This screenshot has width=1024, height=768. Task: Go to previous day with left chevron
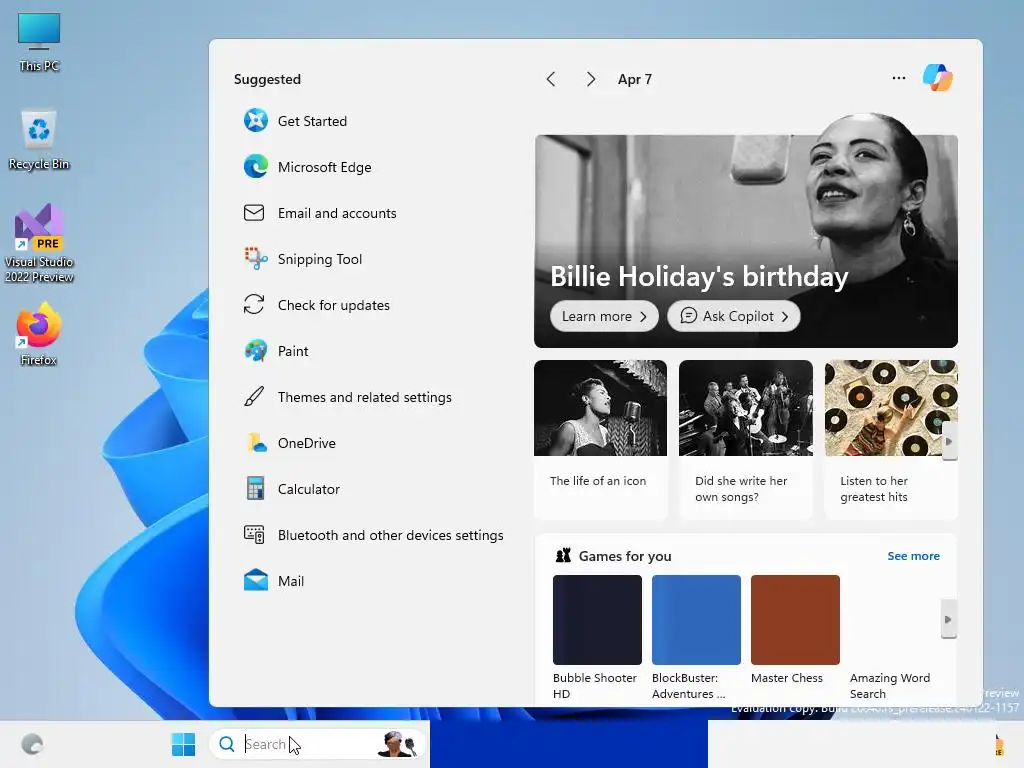(551, 79)
